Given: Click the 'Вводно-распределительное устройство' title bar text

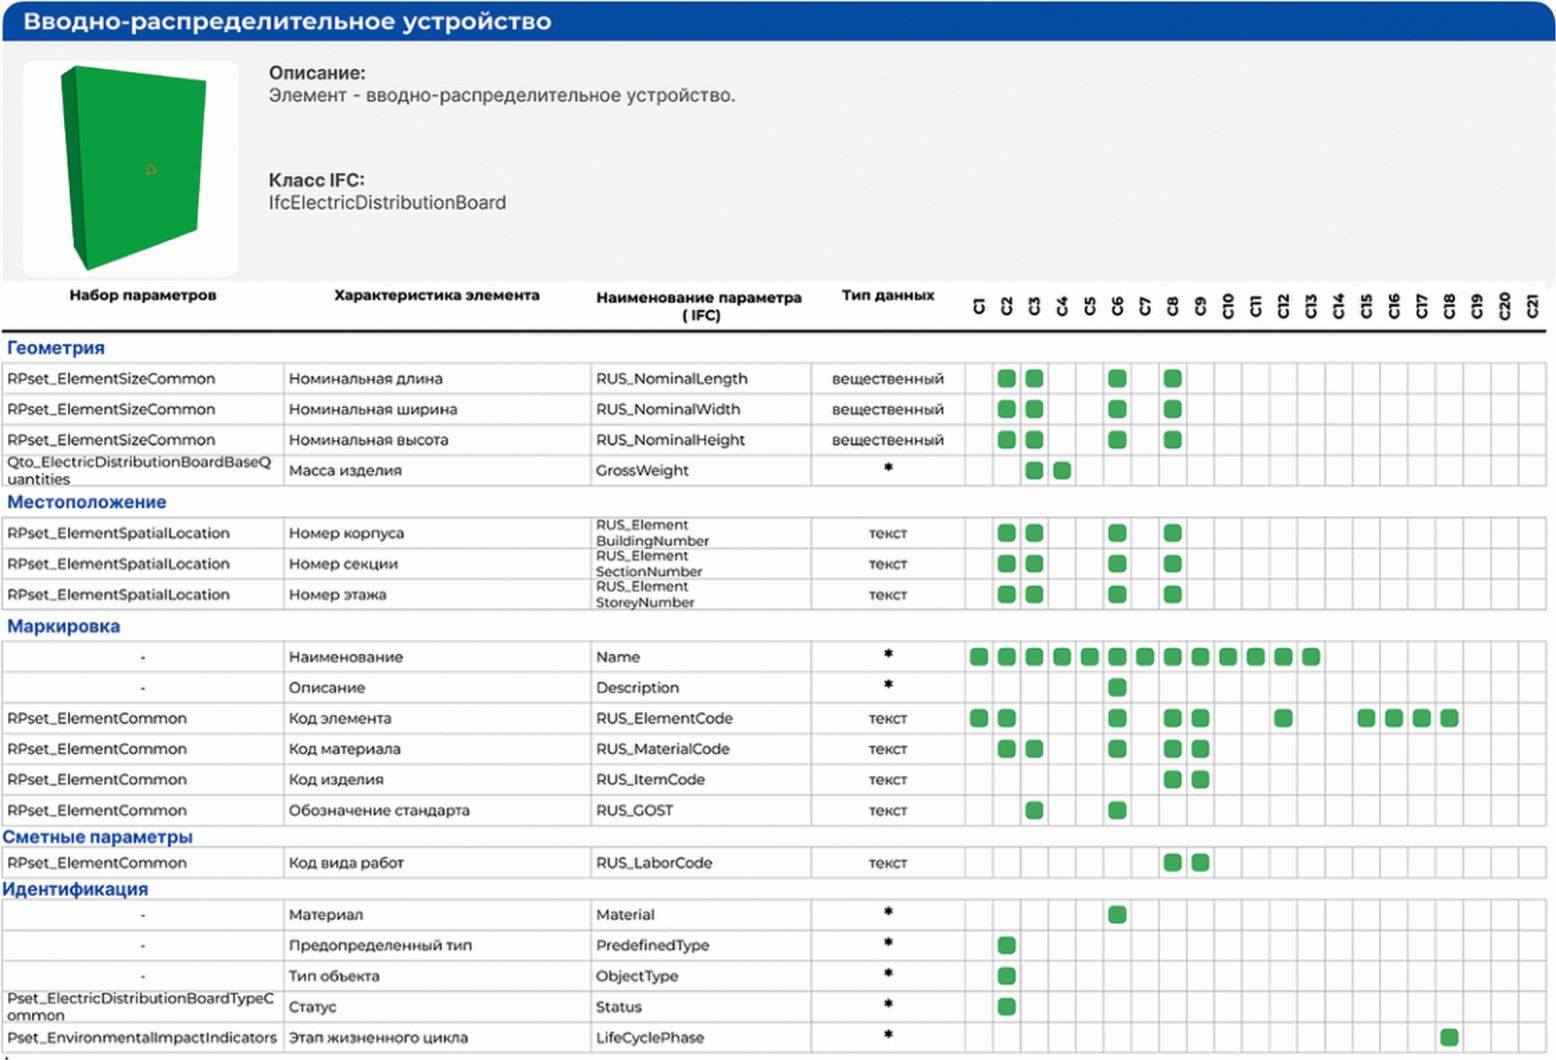Looking at the screenshot, I should click(287, 21).
